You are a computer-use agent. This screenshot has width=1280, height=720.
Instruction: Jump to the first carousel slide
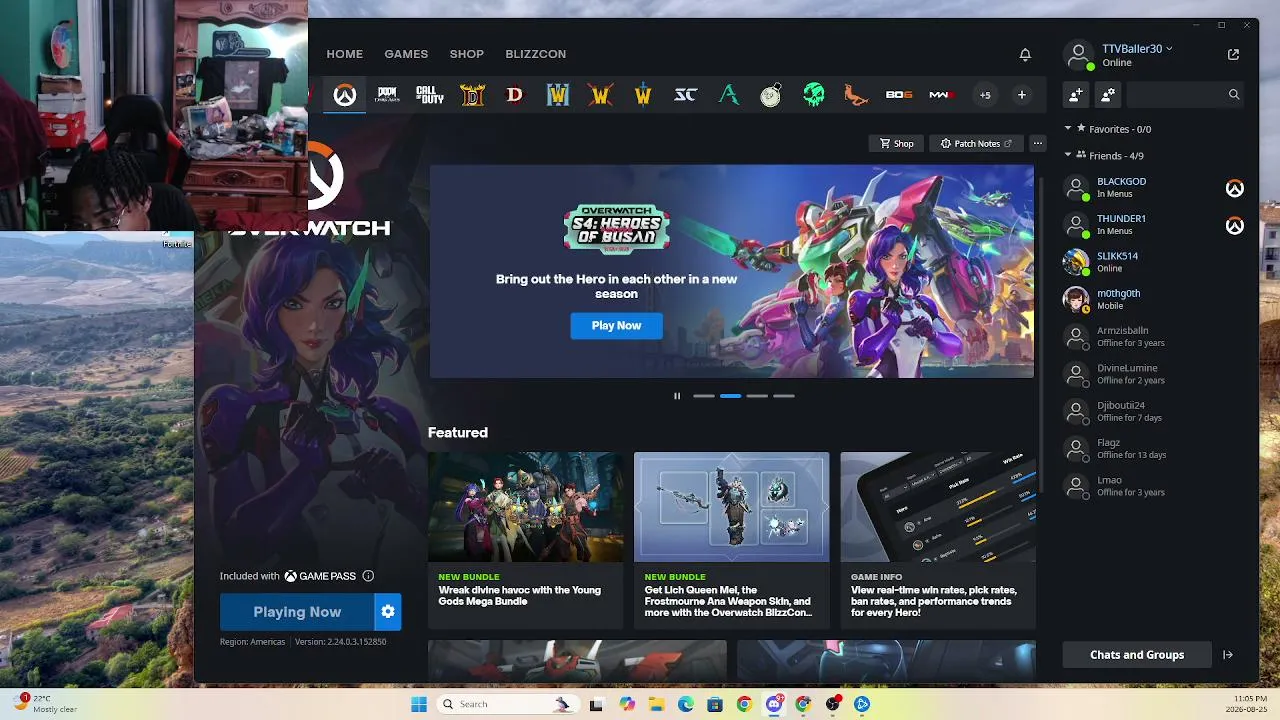704,396
